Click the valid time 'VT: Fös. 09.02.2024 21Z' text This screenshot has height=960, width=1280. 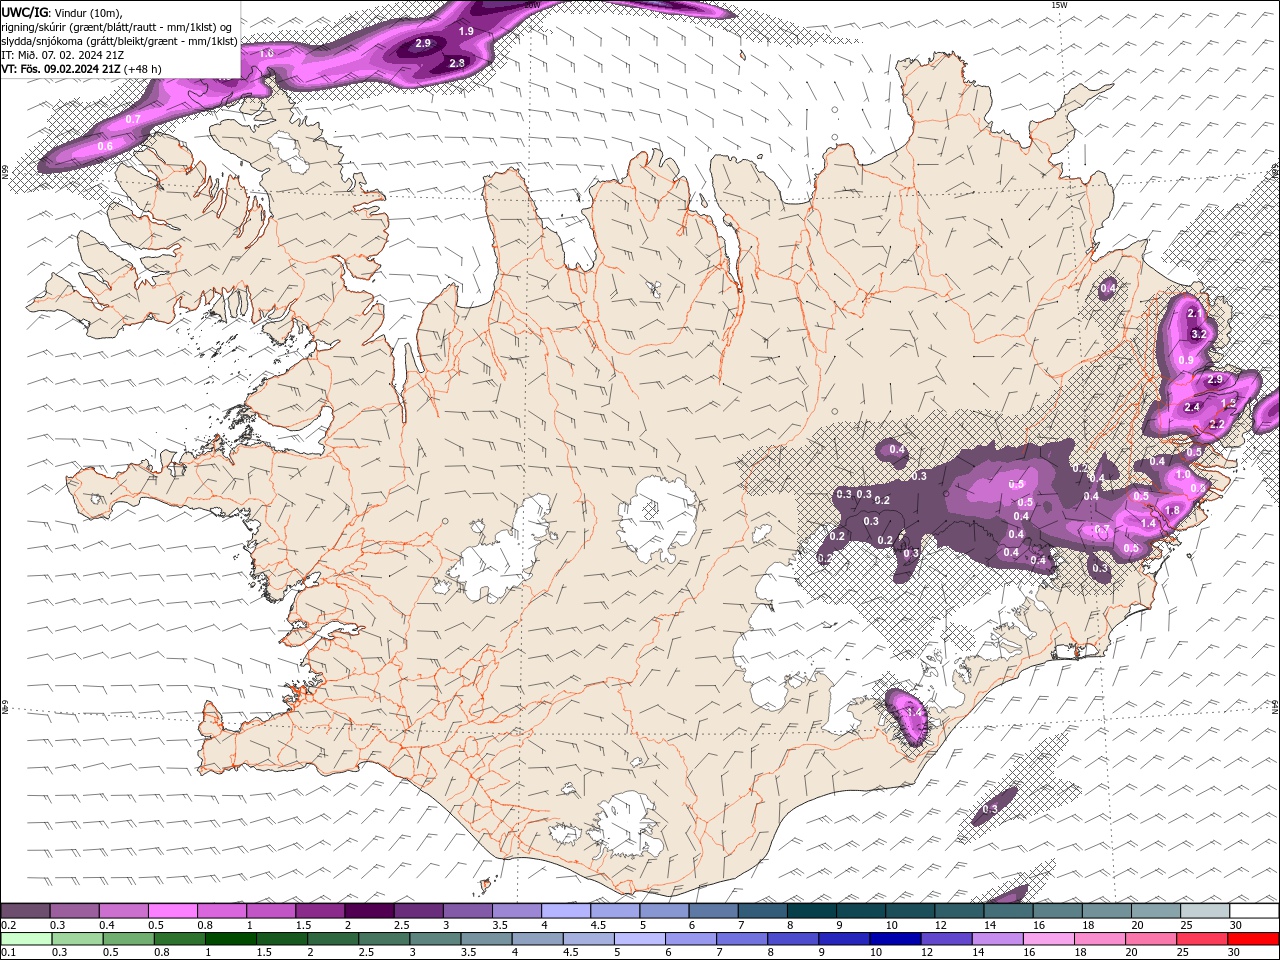[60, 69]
